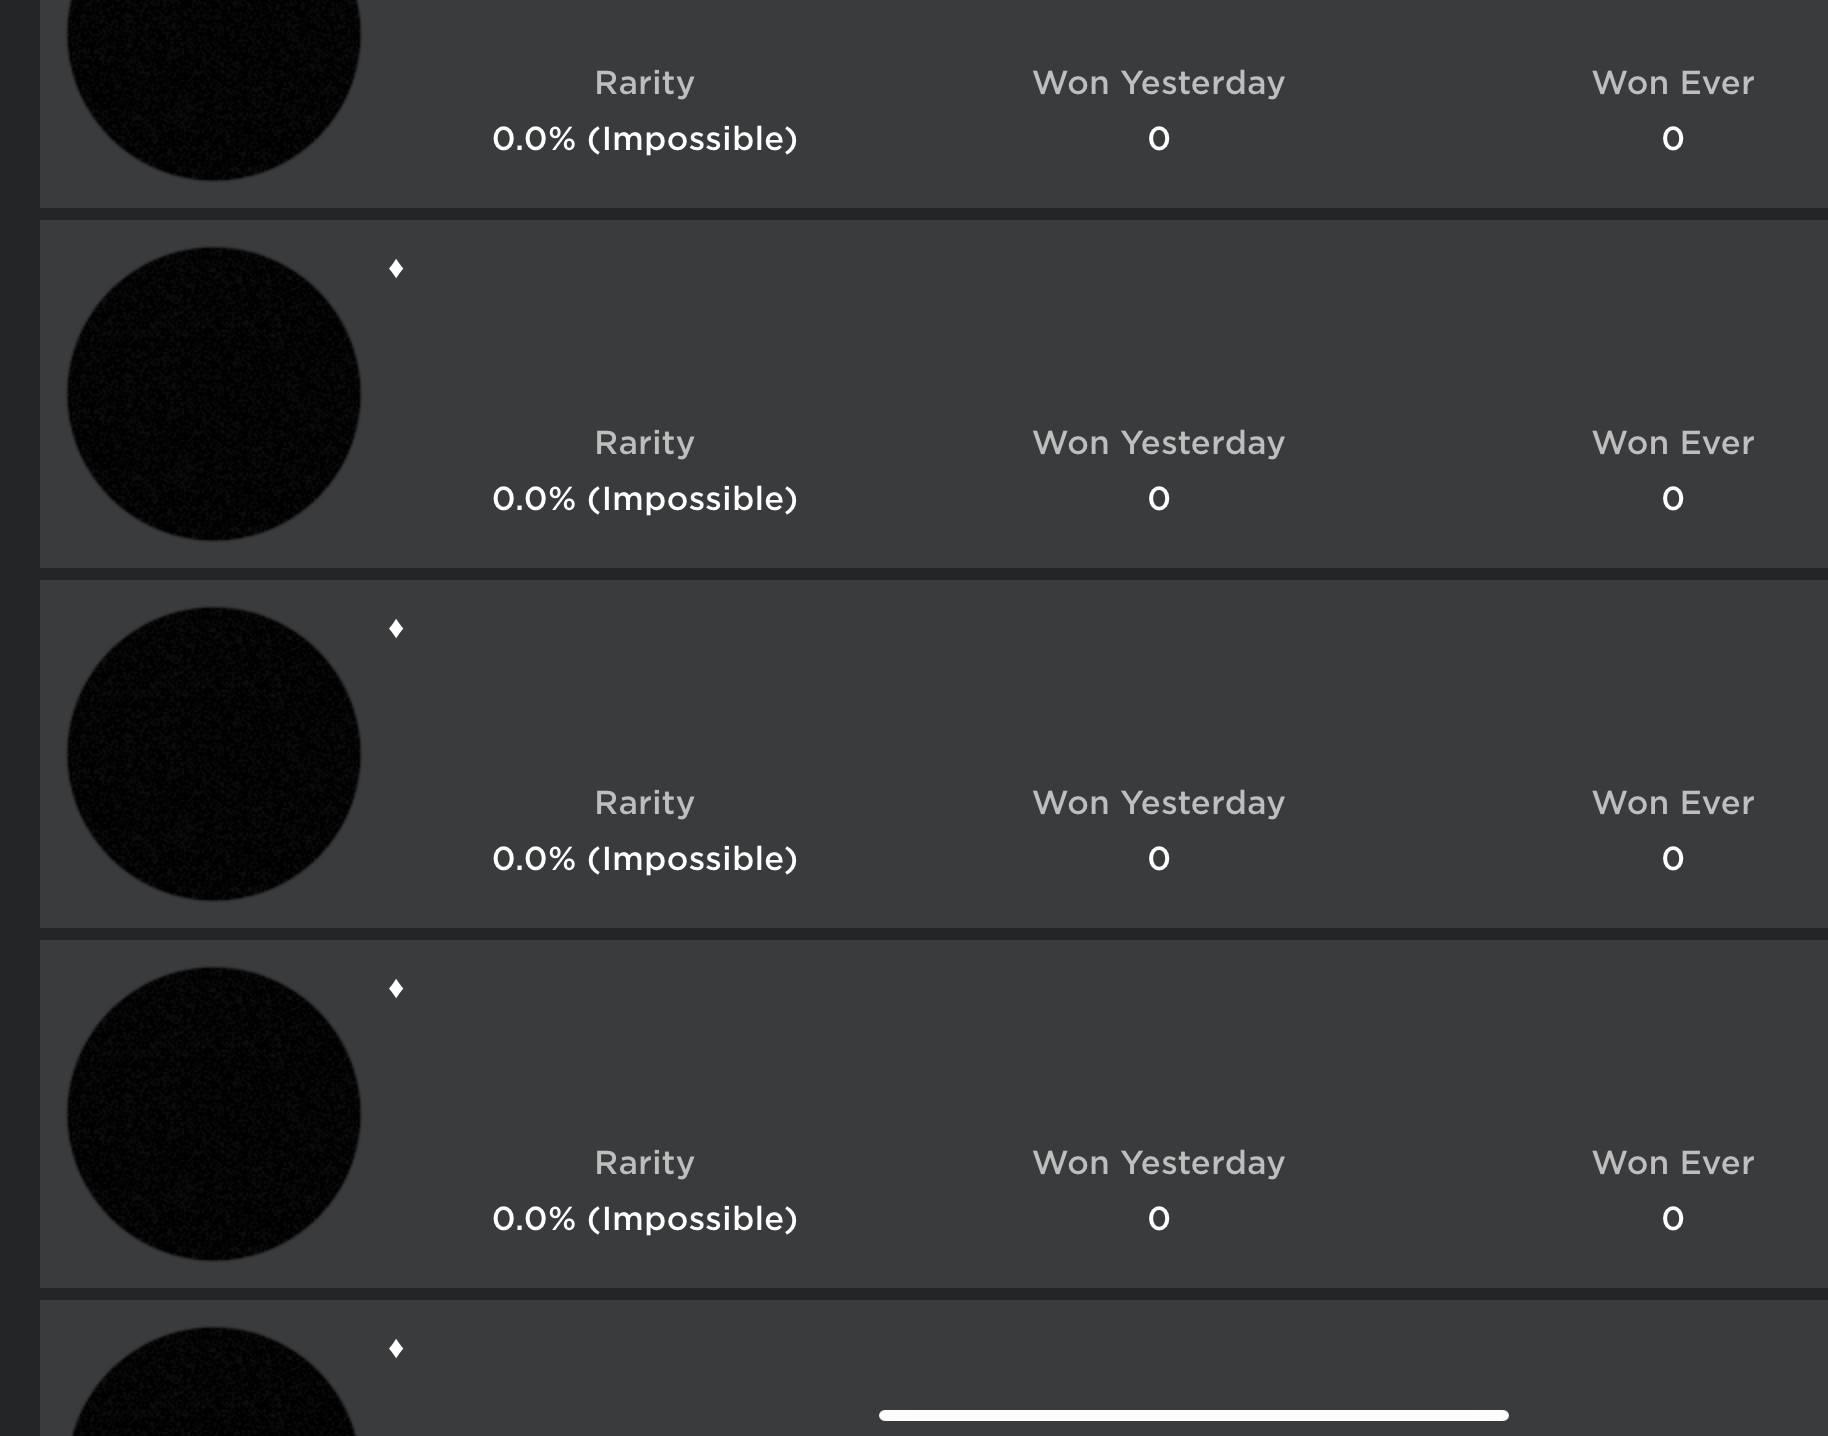Tap the fourth badge's black circle image
The image size is (1828, 1436).
(213, 1114)
